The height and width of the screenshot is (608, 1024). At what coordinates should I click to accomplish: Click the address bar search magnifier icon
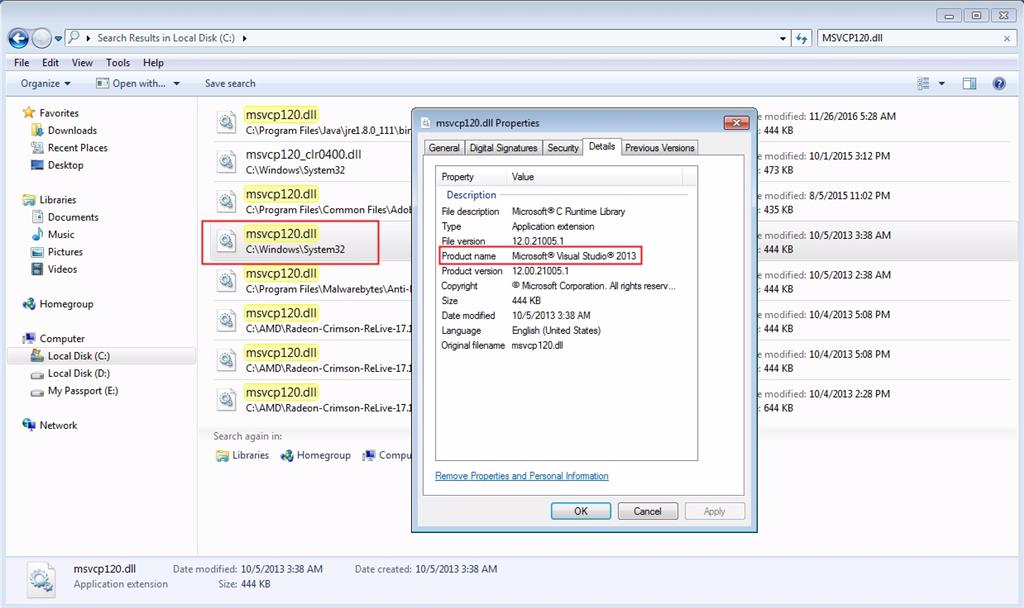point(74,37)
